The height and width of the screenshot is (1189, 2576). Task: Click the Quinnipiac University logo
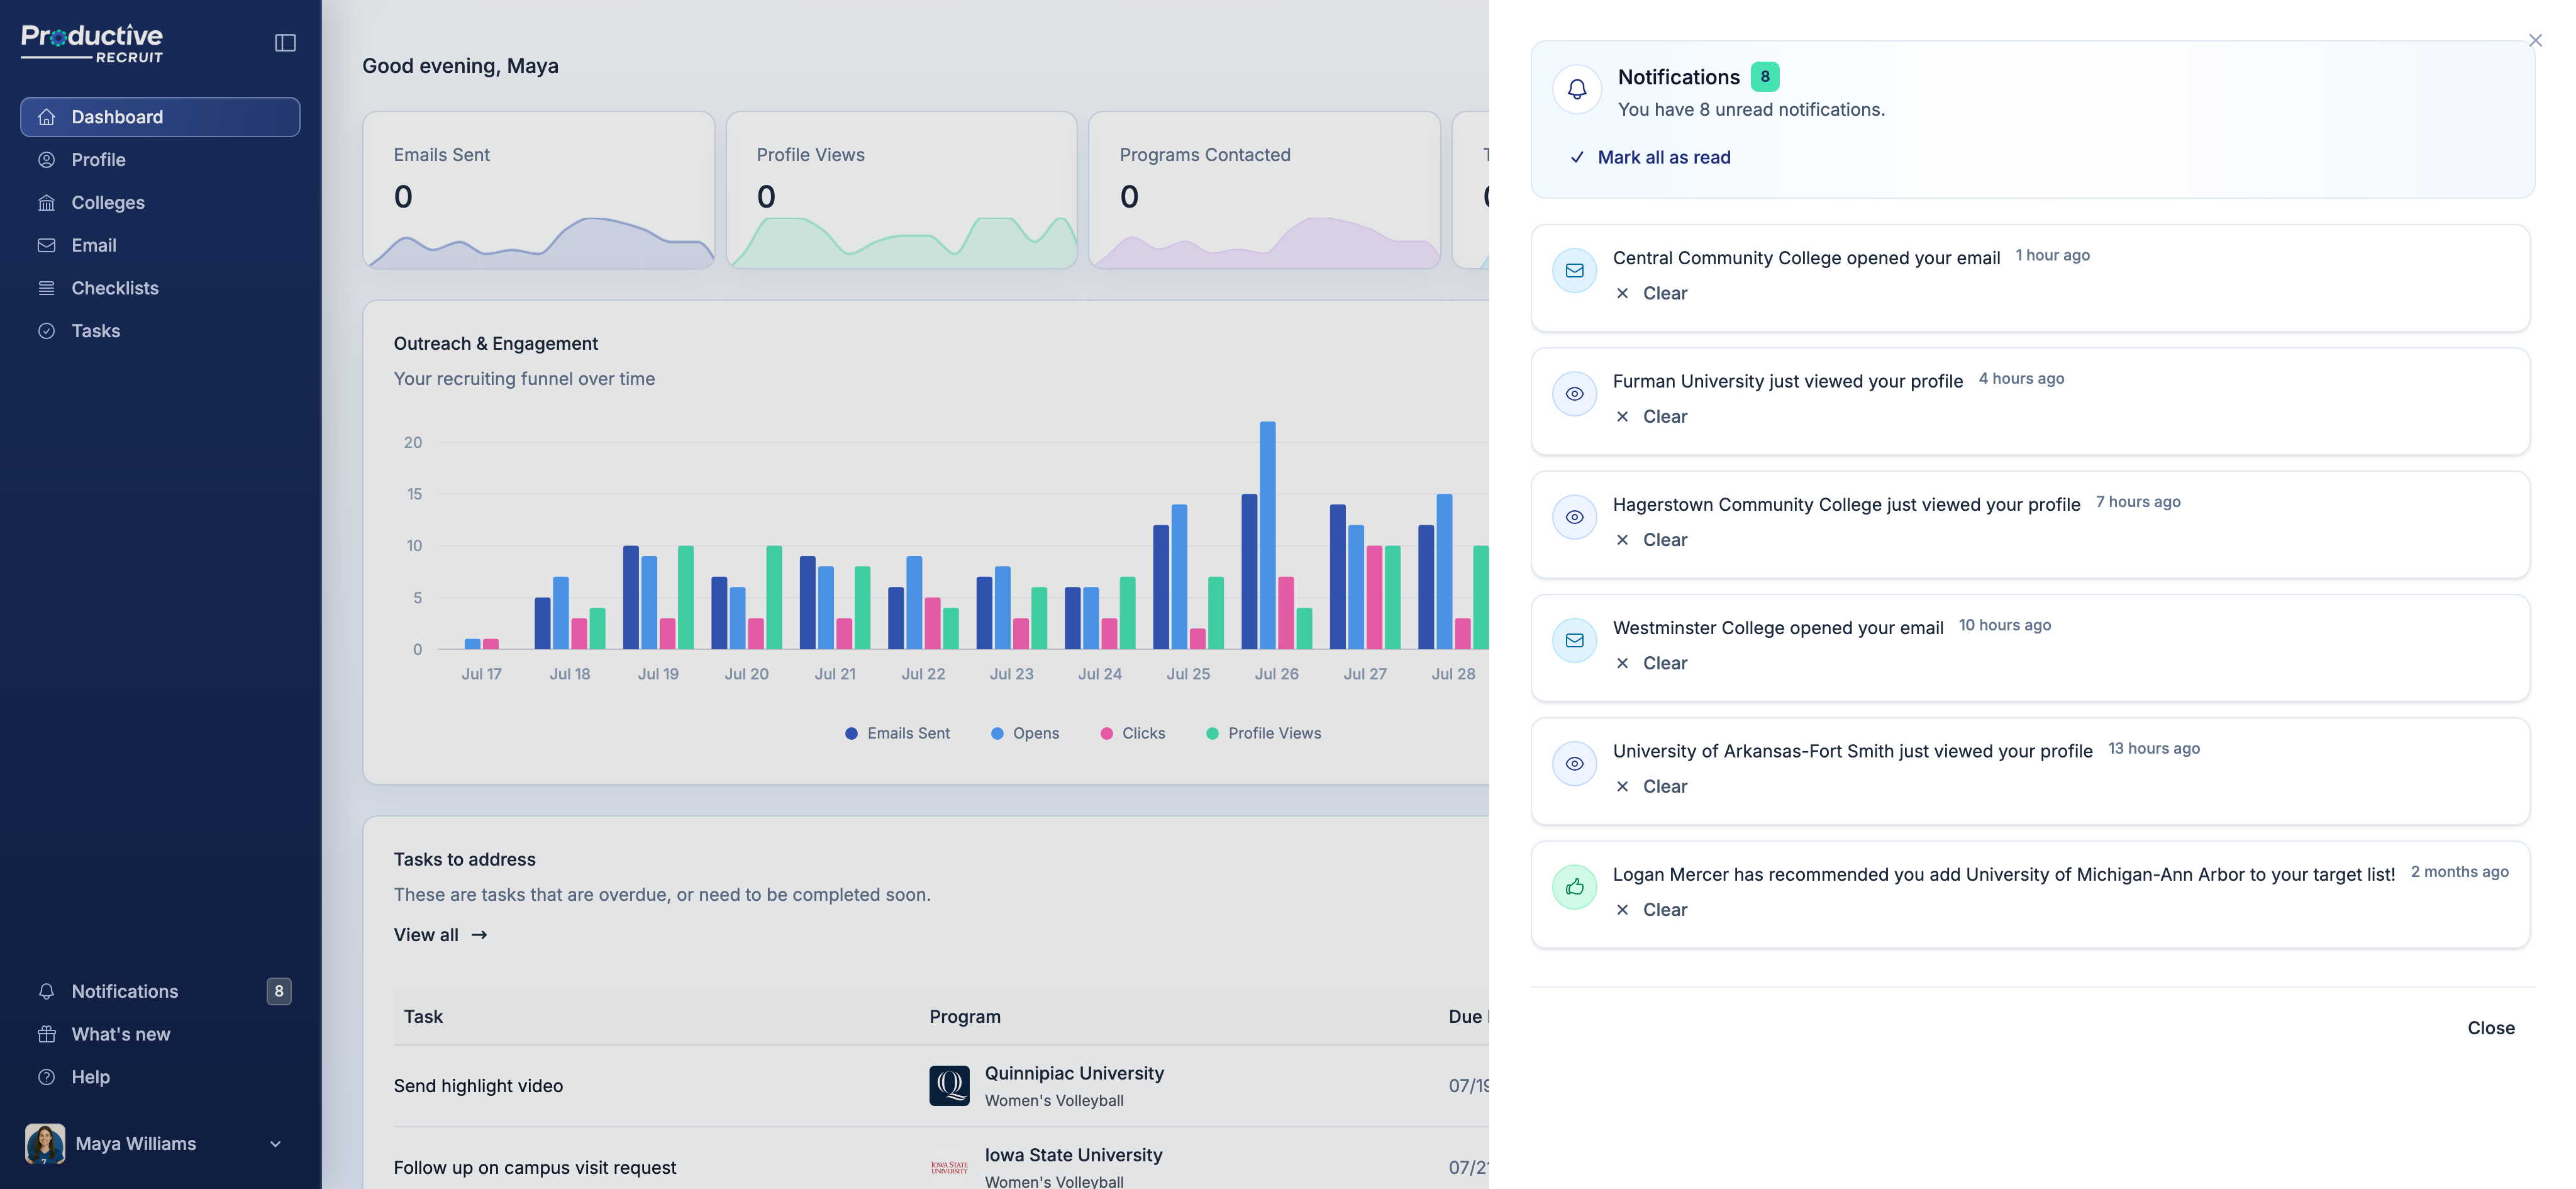[x=949, y=1085]
